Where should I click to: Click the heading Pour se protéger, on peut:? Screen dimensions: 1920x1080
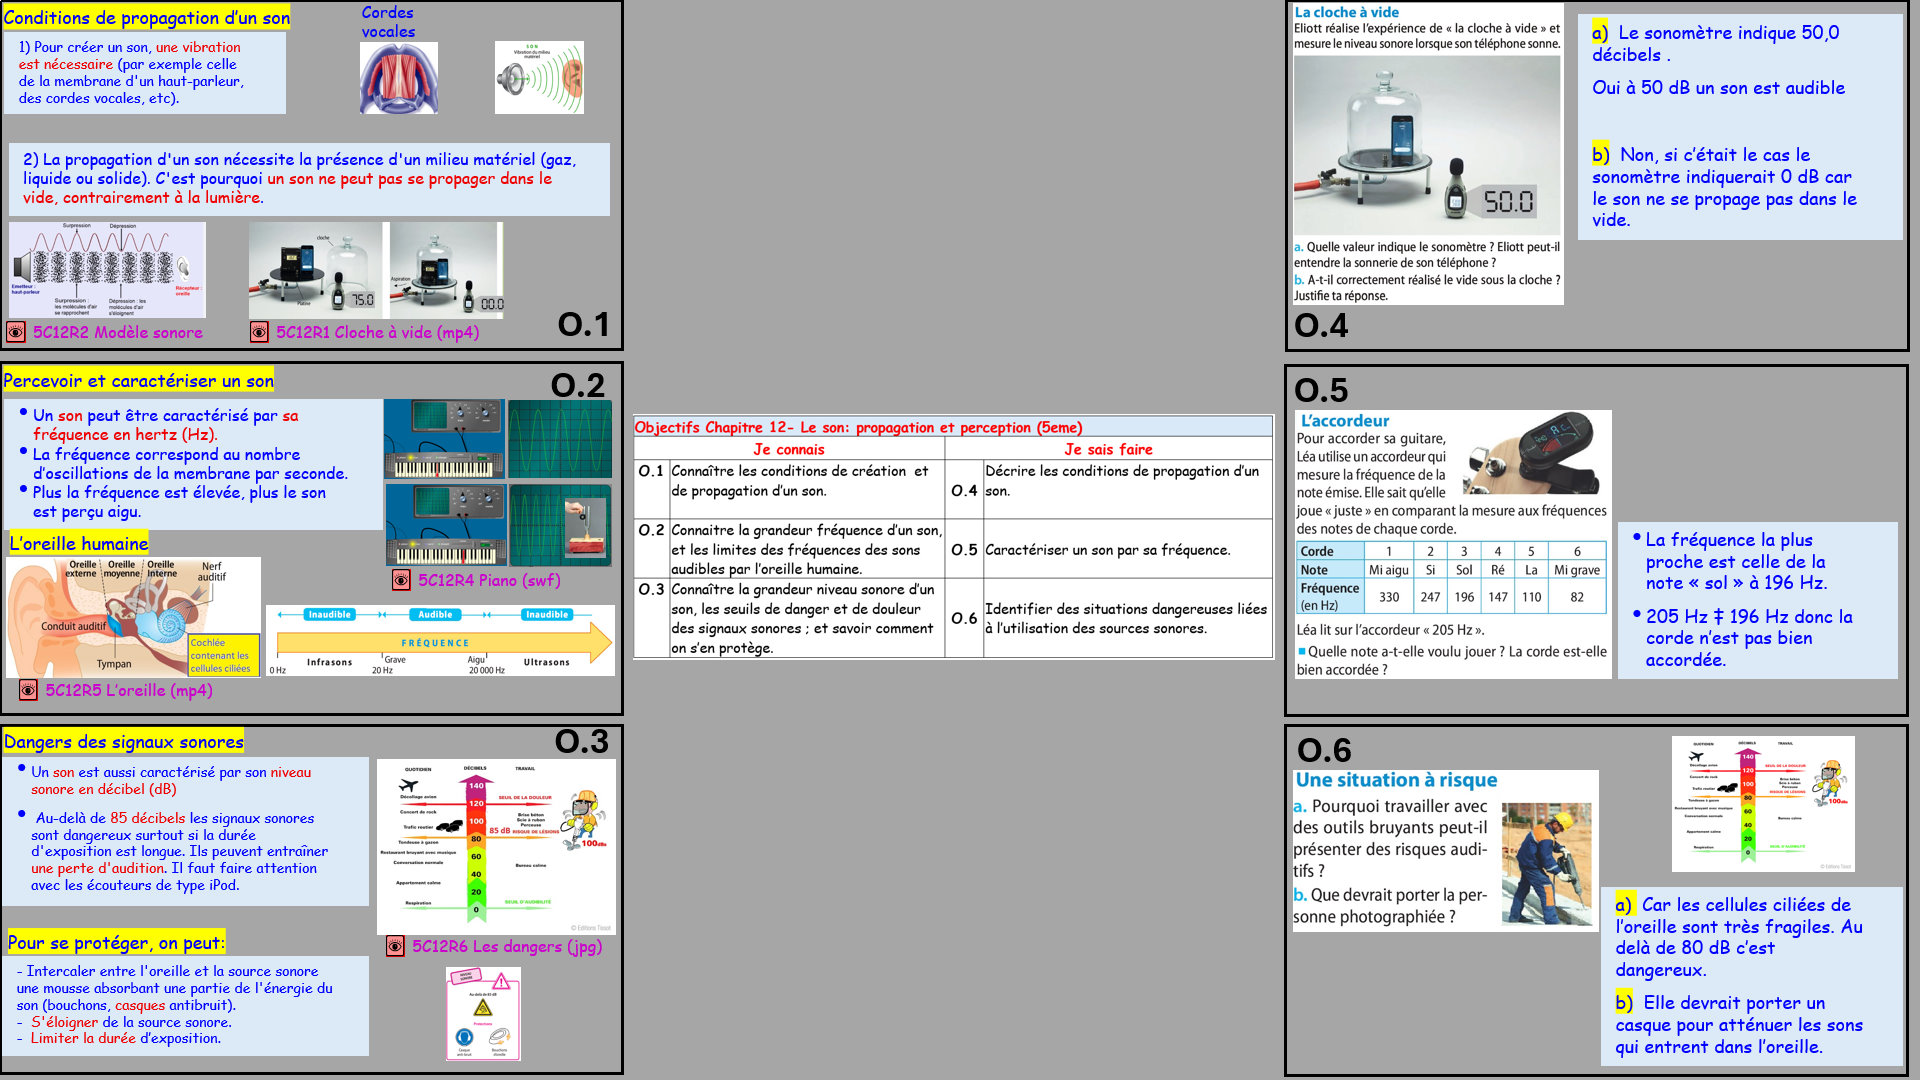[x=116, y=943]
